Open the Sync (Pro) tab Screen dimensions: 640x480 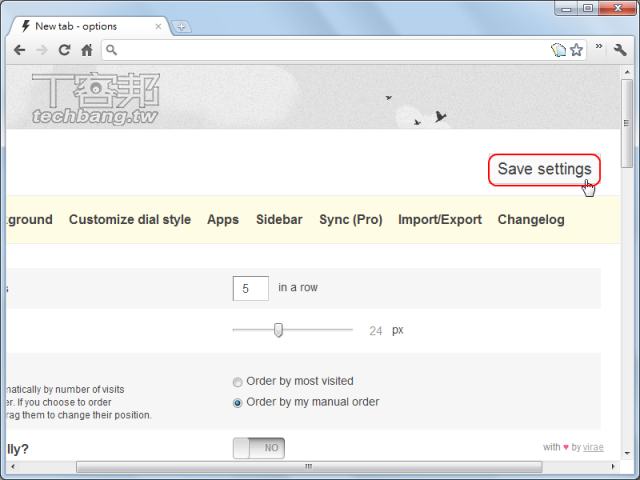(350, 220)
